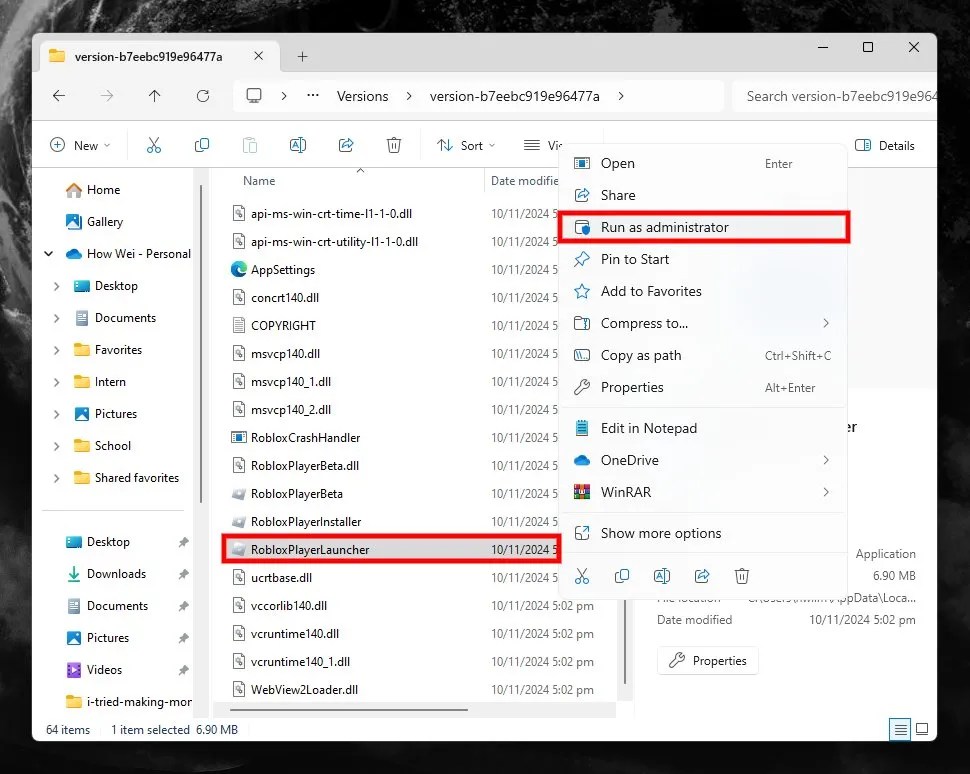
Task: Click the Share icon in the toolbar
Action: click(x=346, y=145)
